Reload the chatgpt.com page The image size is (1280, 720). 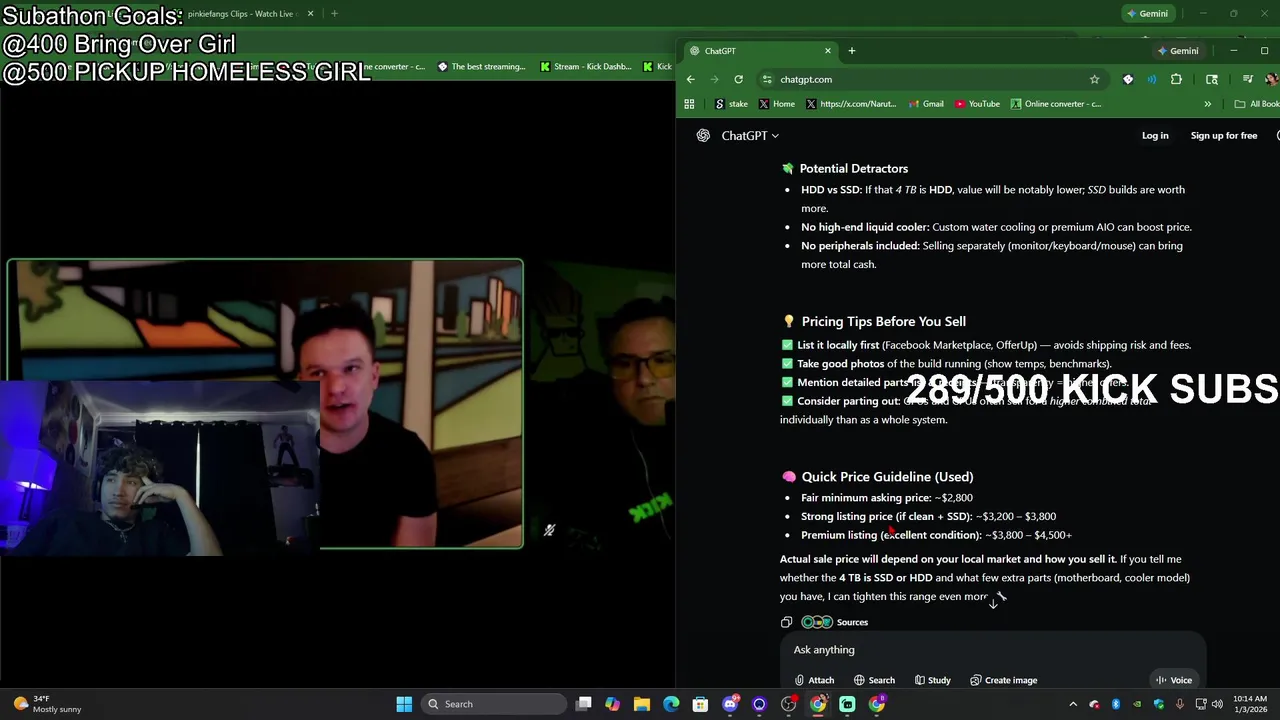coord(738,79)
